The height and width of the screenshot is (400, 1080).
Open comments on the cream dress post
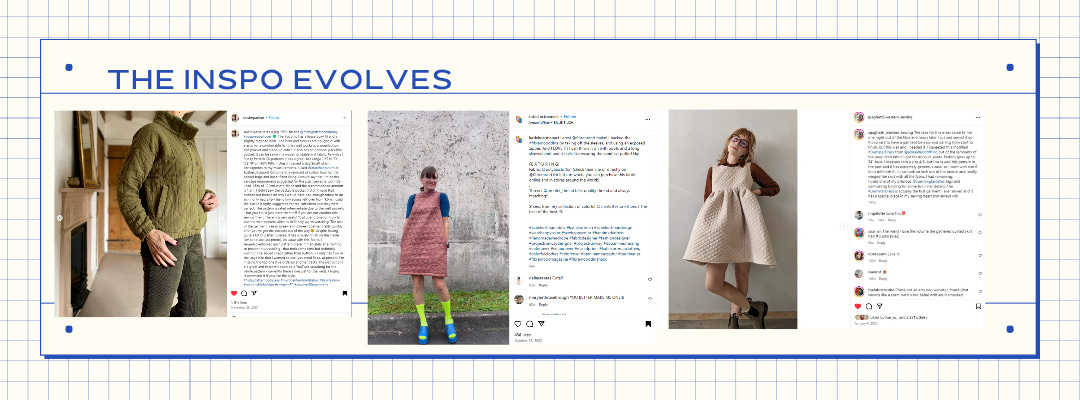coord(869,306)
